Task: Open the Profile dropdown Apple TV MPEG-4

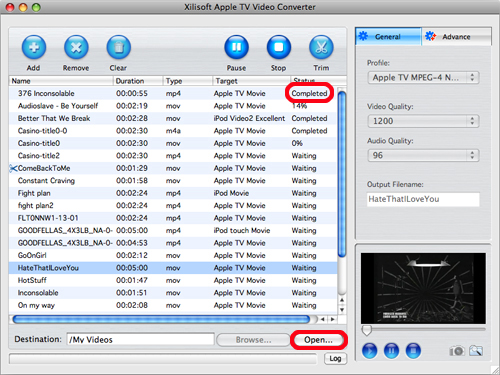Action: pos(423,78)
